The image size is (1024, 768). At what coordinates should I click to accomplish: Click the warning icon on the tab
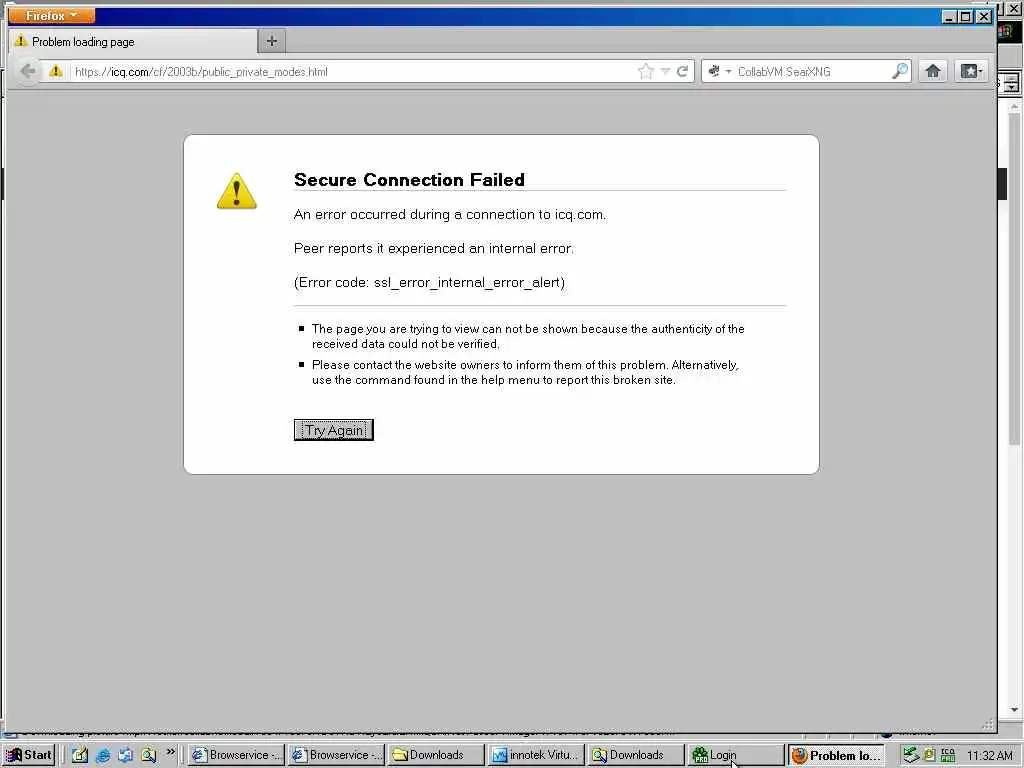pyautogui.click(x=21, y=41)
